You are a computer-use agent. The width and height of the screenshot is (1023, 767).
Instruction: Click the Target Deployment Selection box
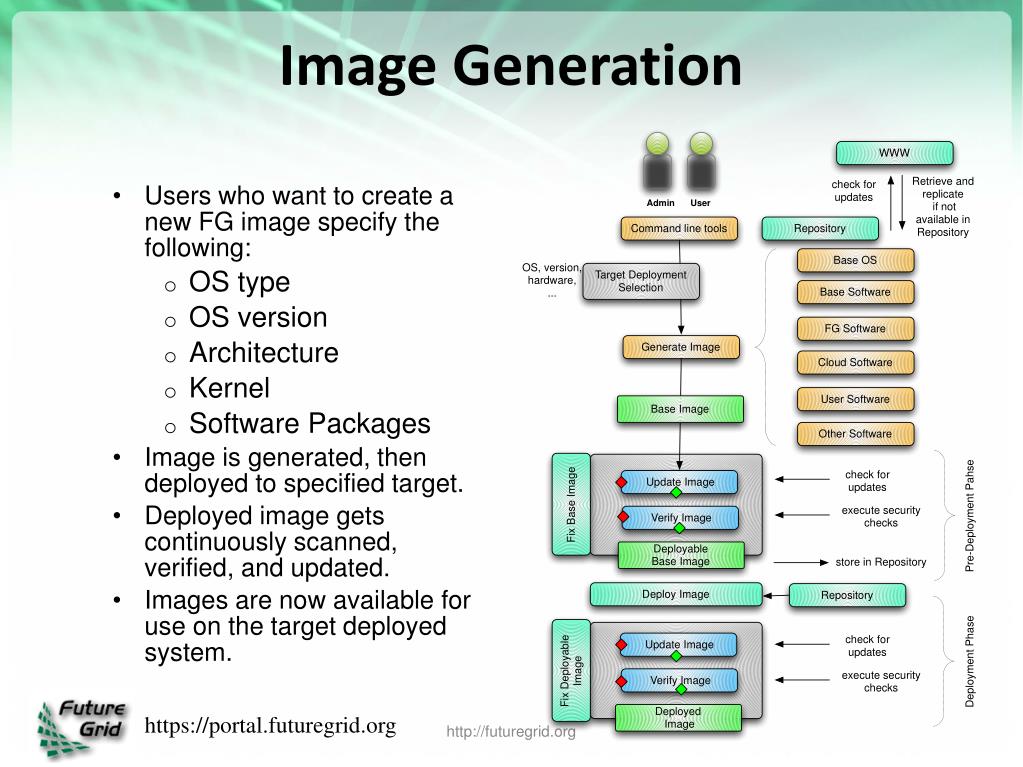(641, 282)
